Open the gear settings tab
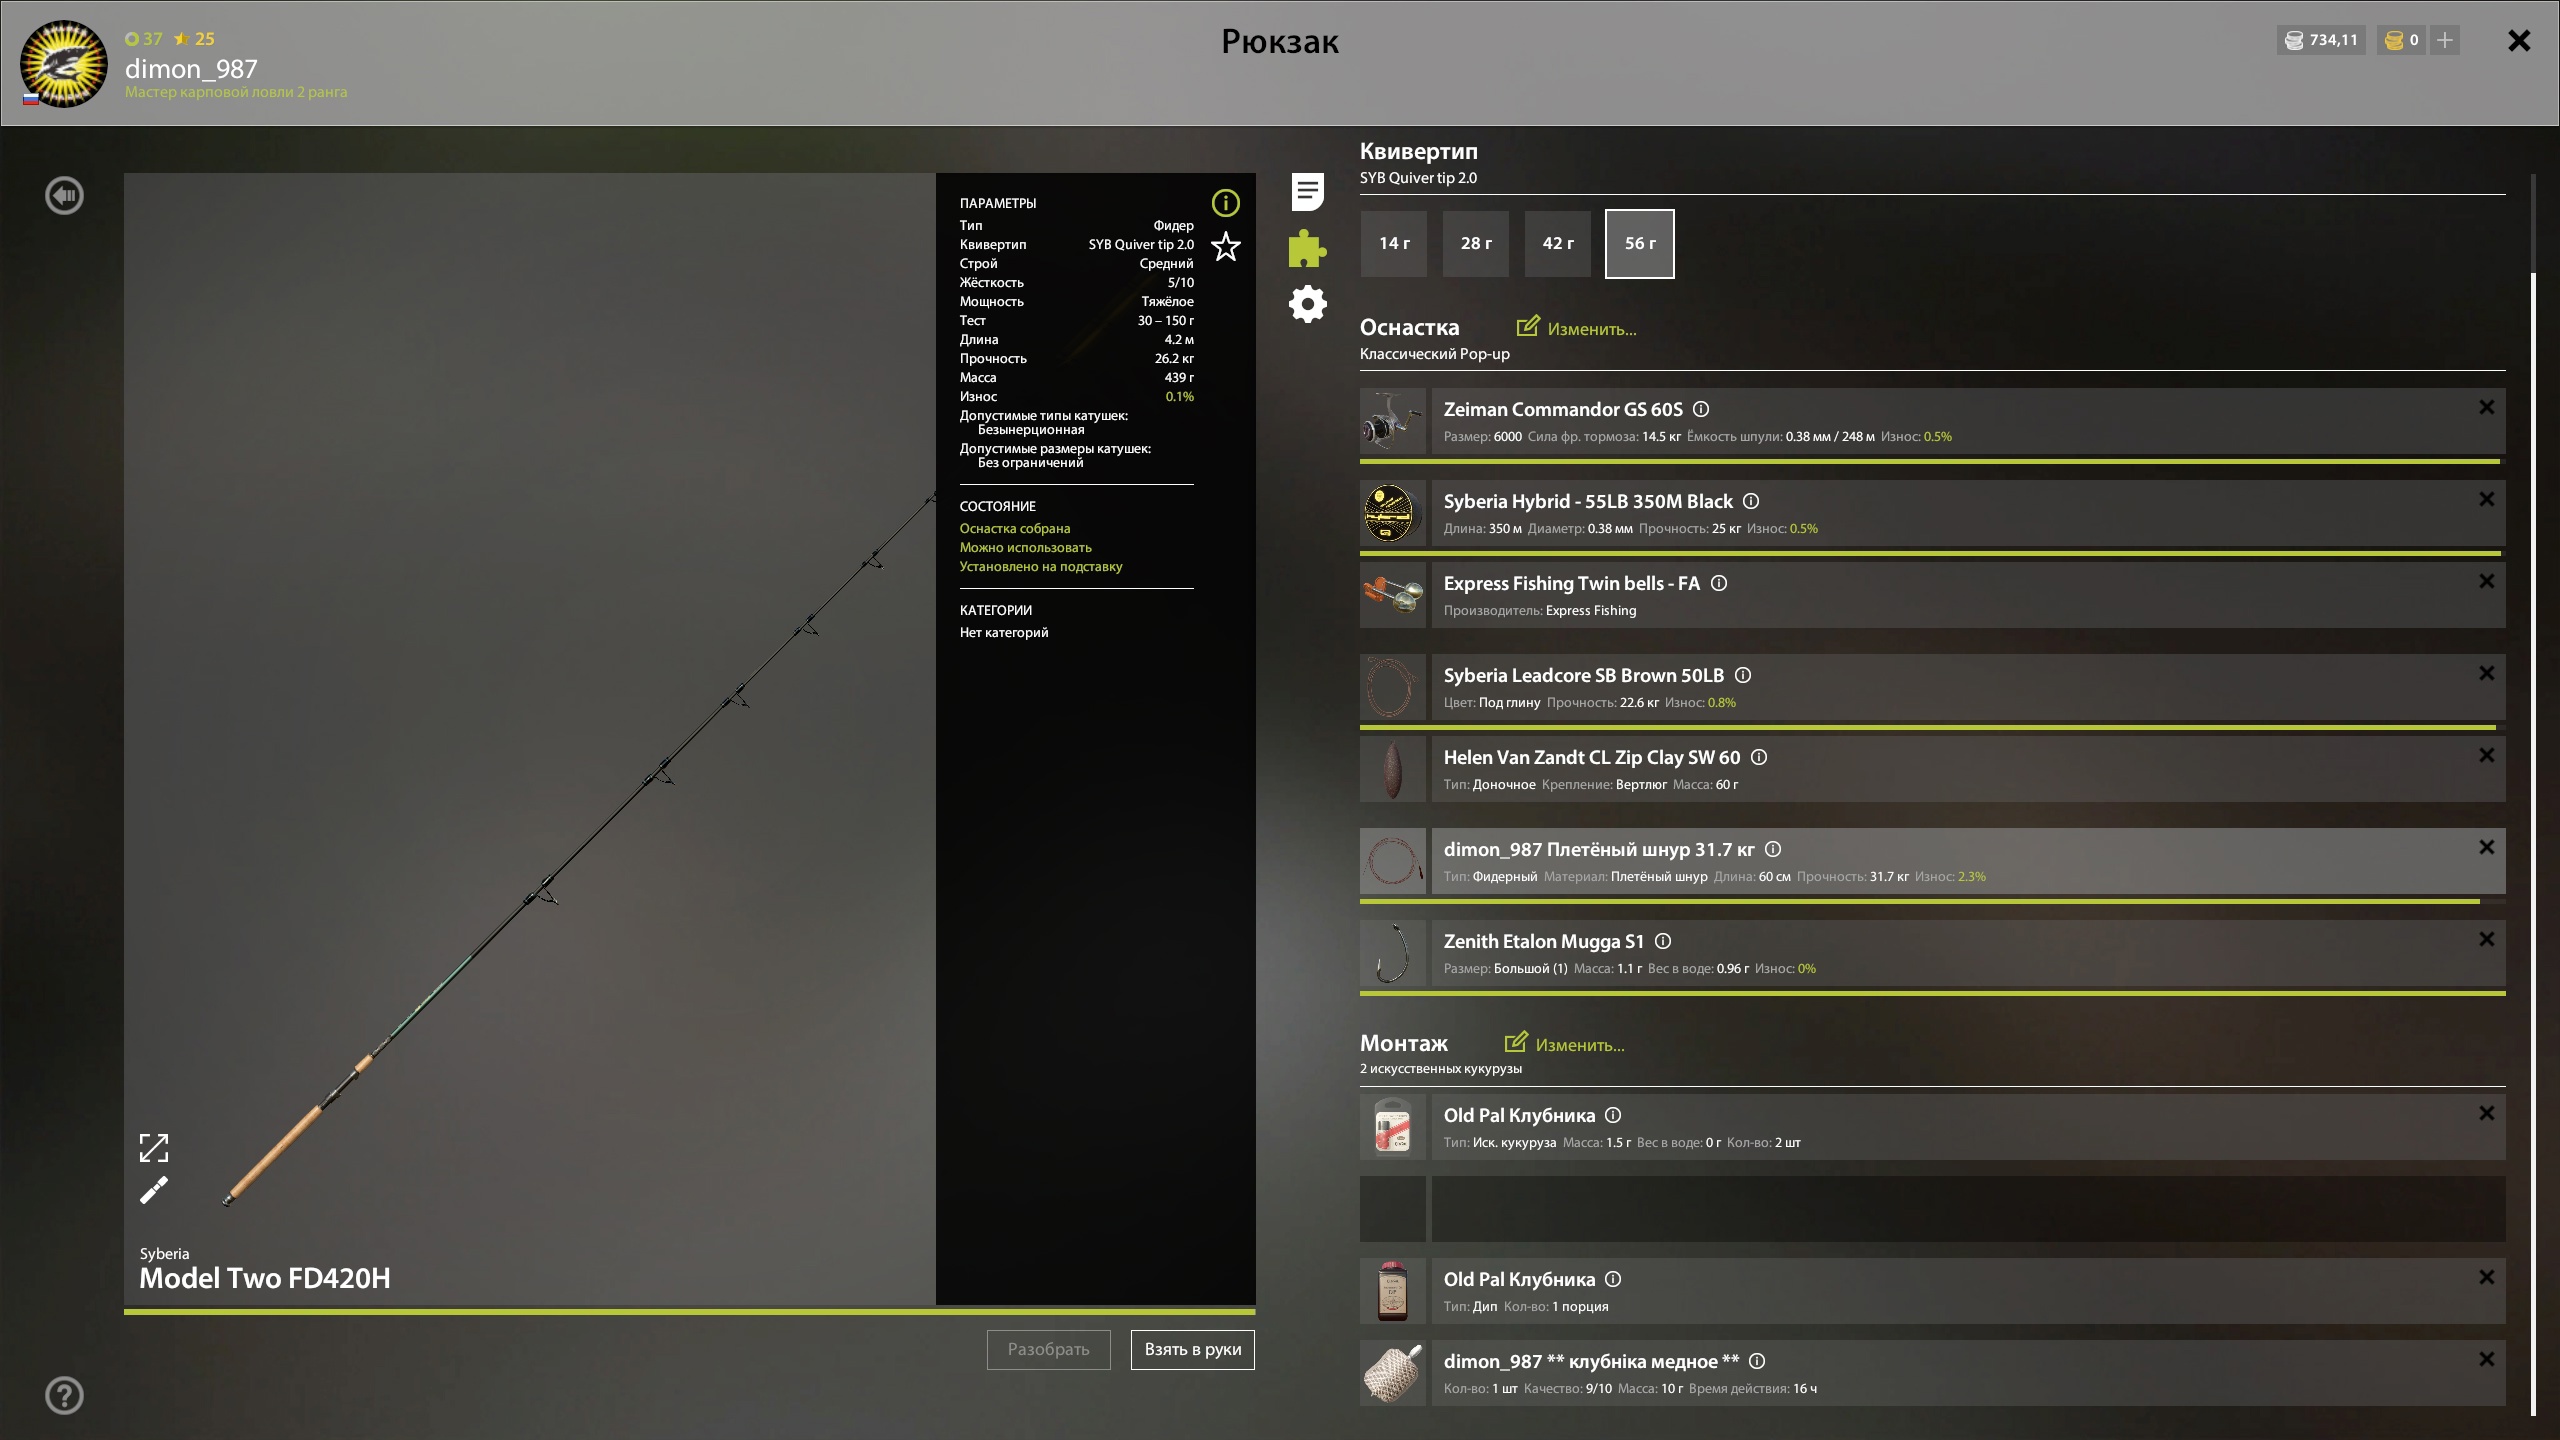2560x1440 pixels. point(1307,304)
